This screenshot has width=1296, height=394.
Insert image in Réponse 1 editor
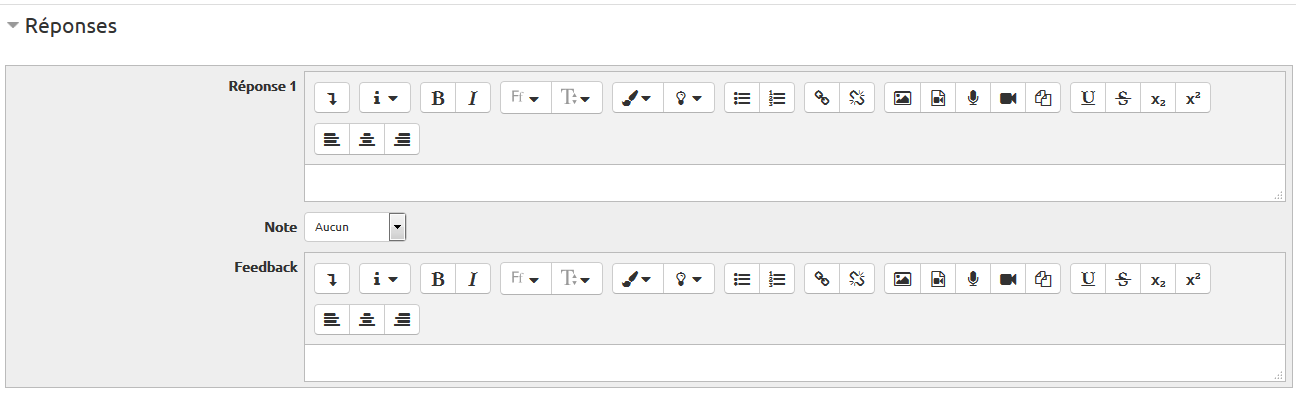(x=902, y=98)
